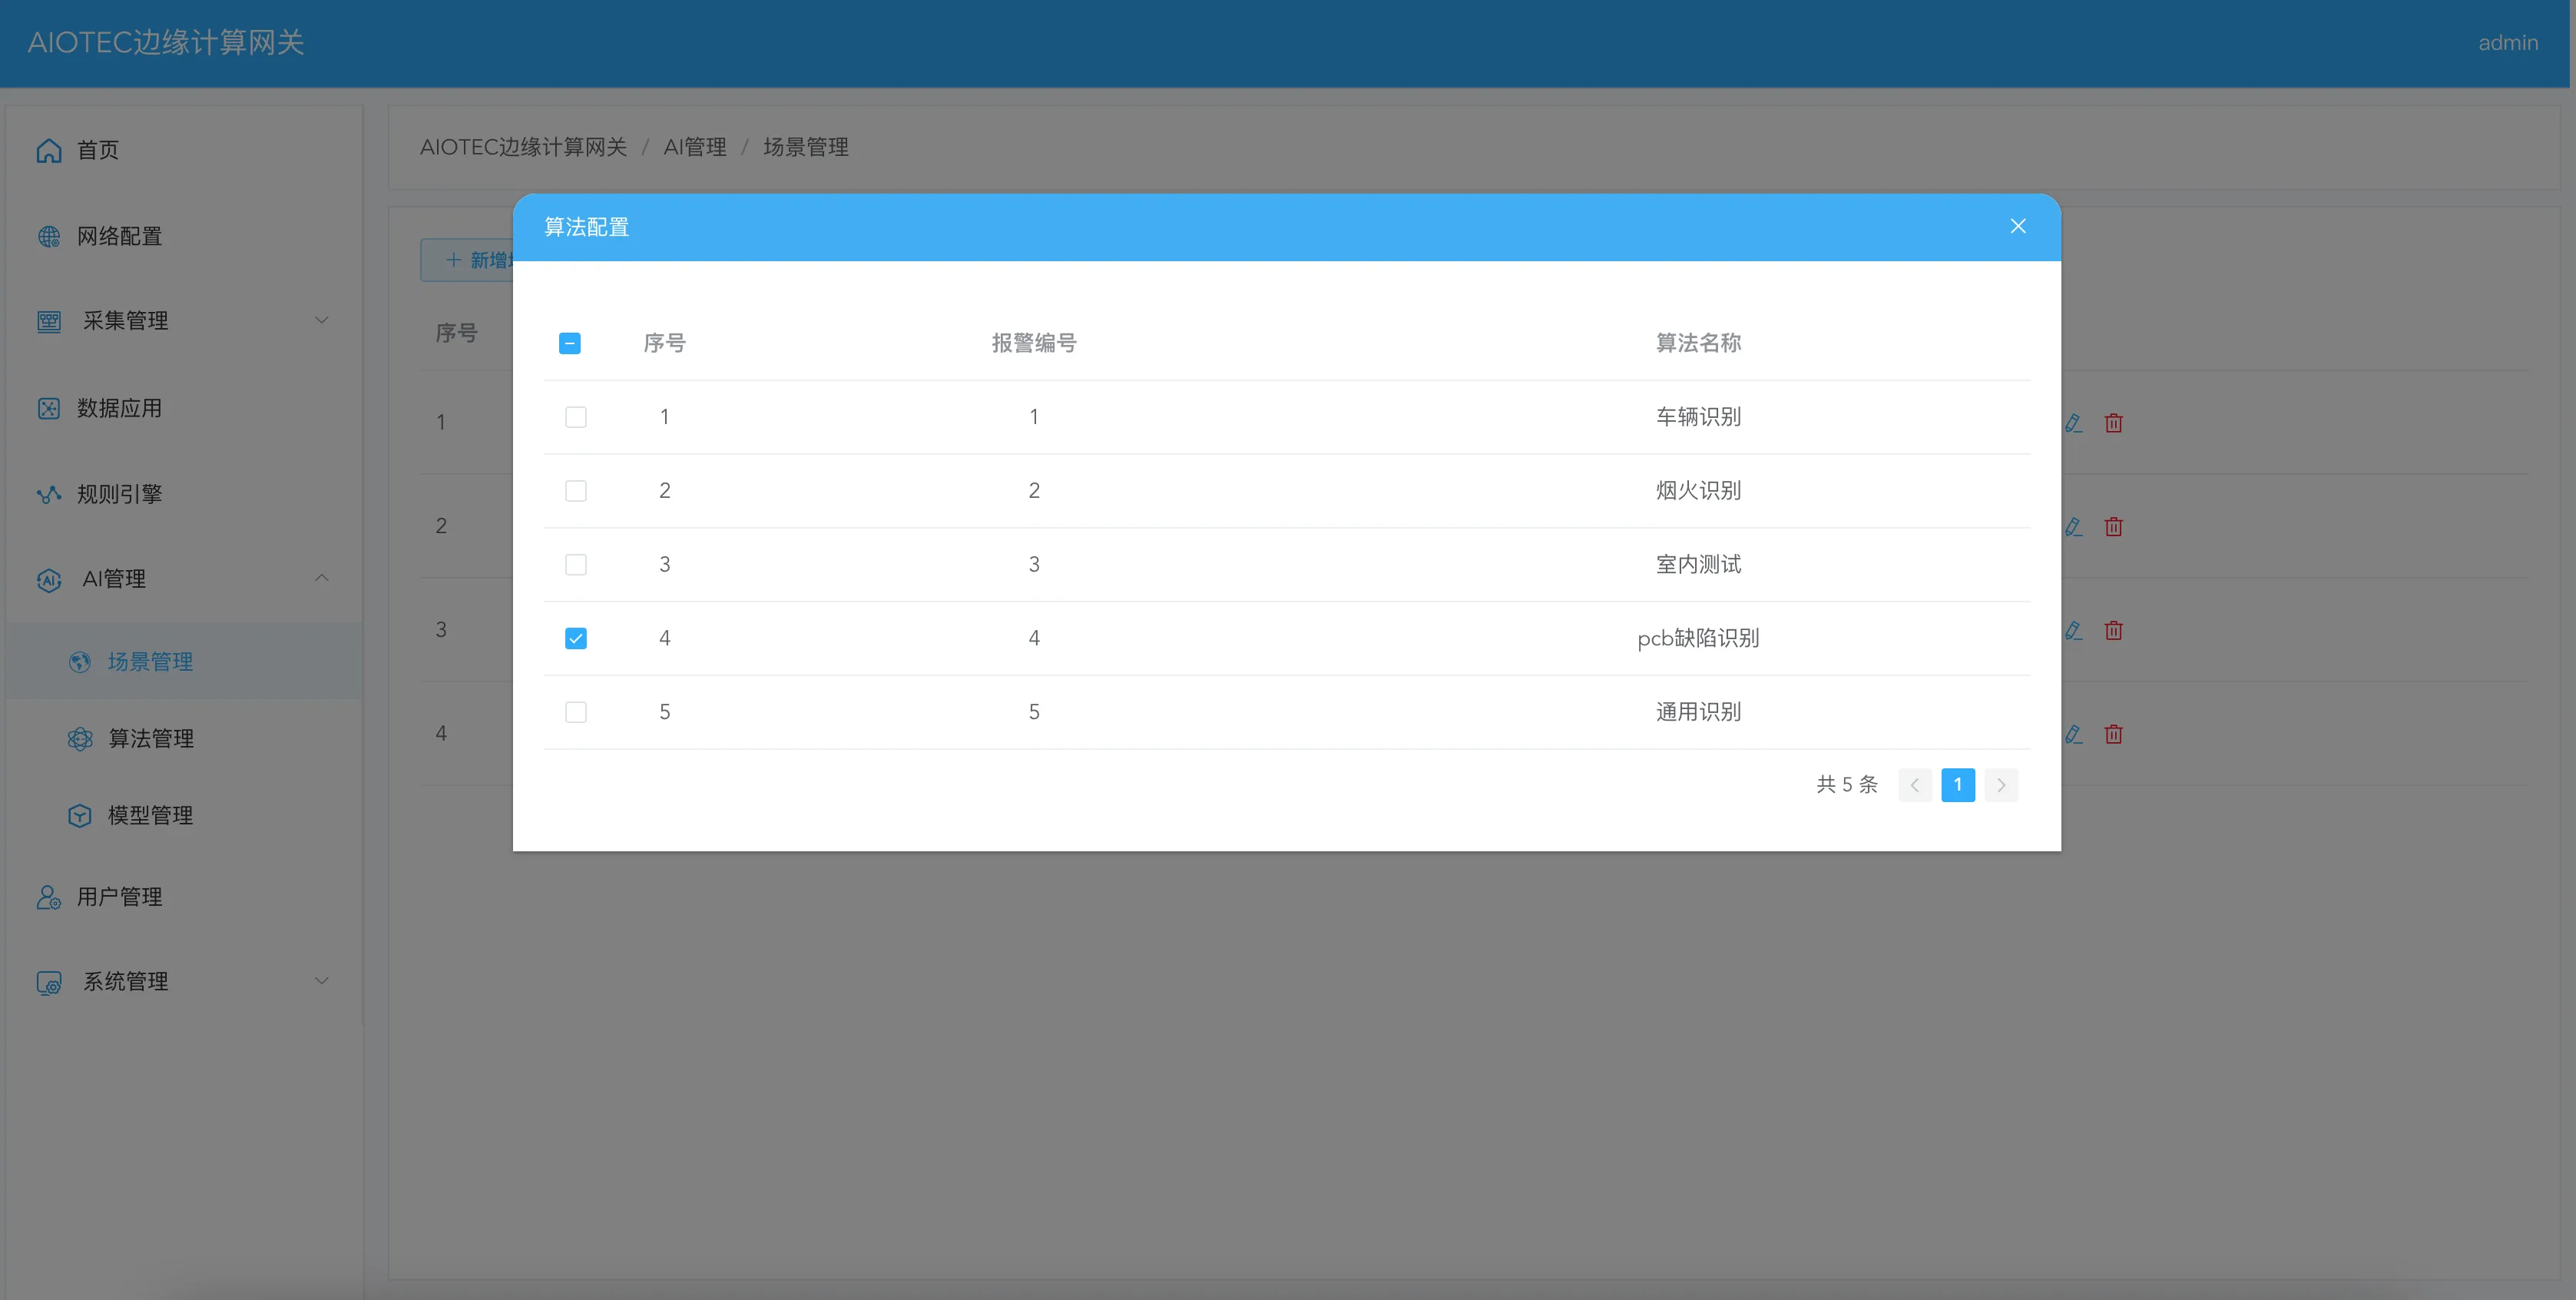Click the user icon for 用户管理

coord(49,897)
